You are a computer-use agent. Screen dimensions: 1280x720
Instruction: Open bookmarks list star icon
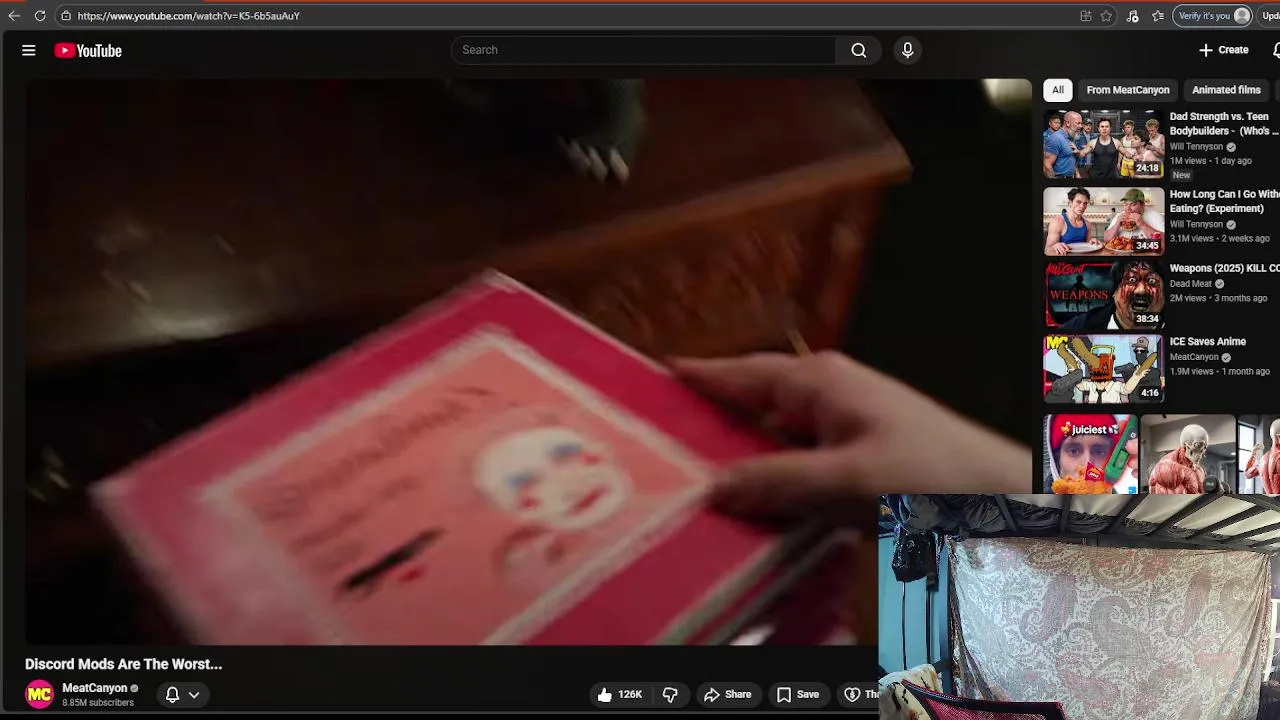(1158, 16)
